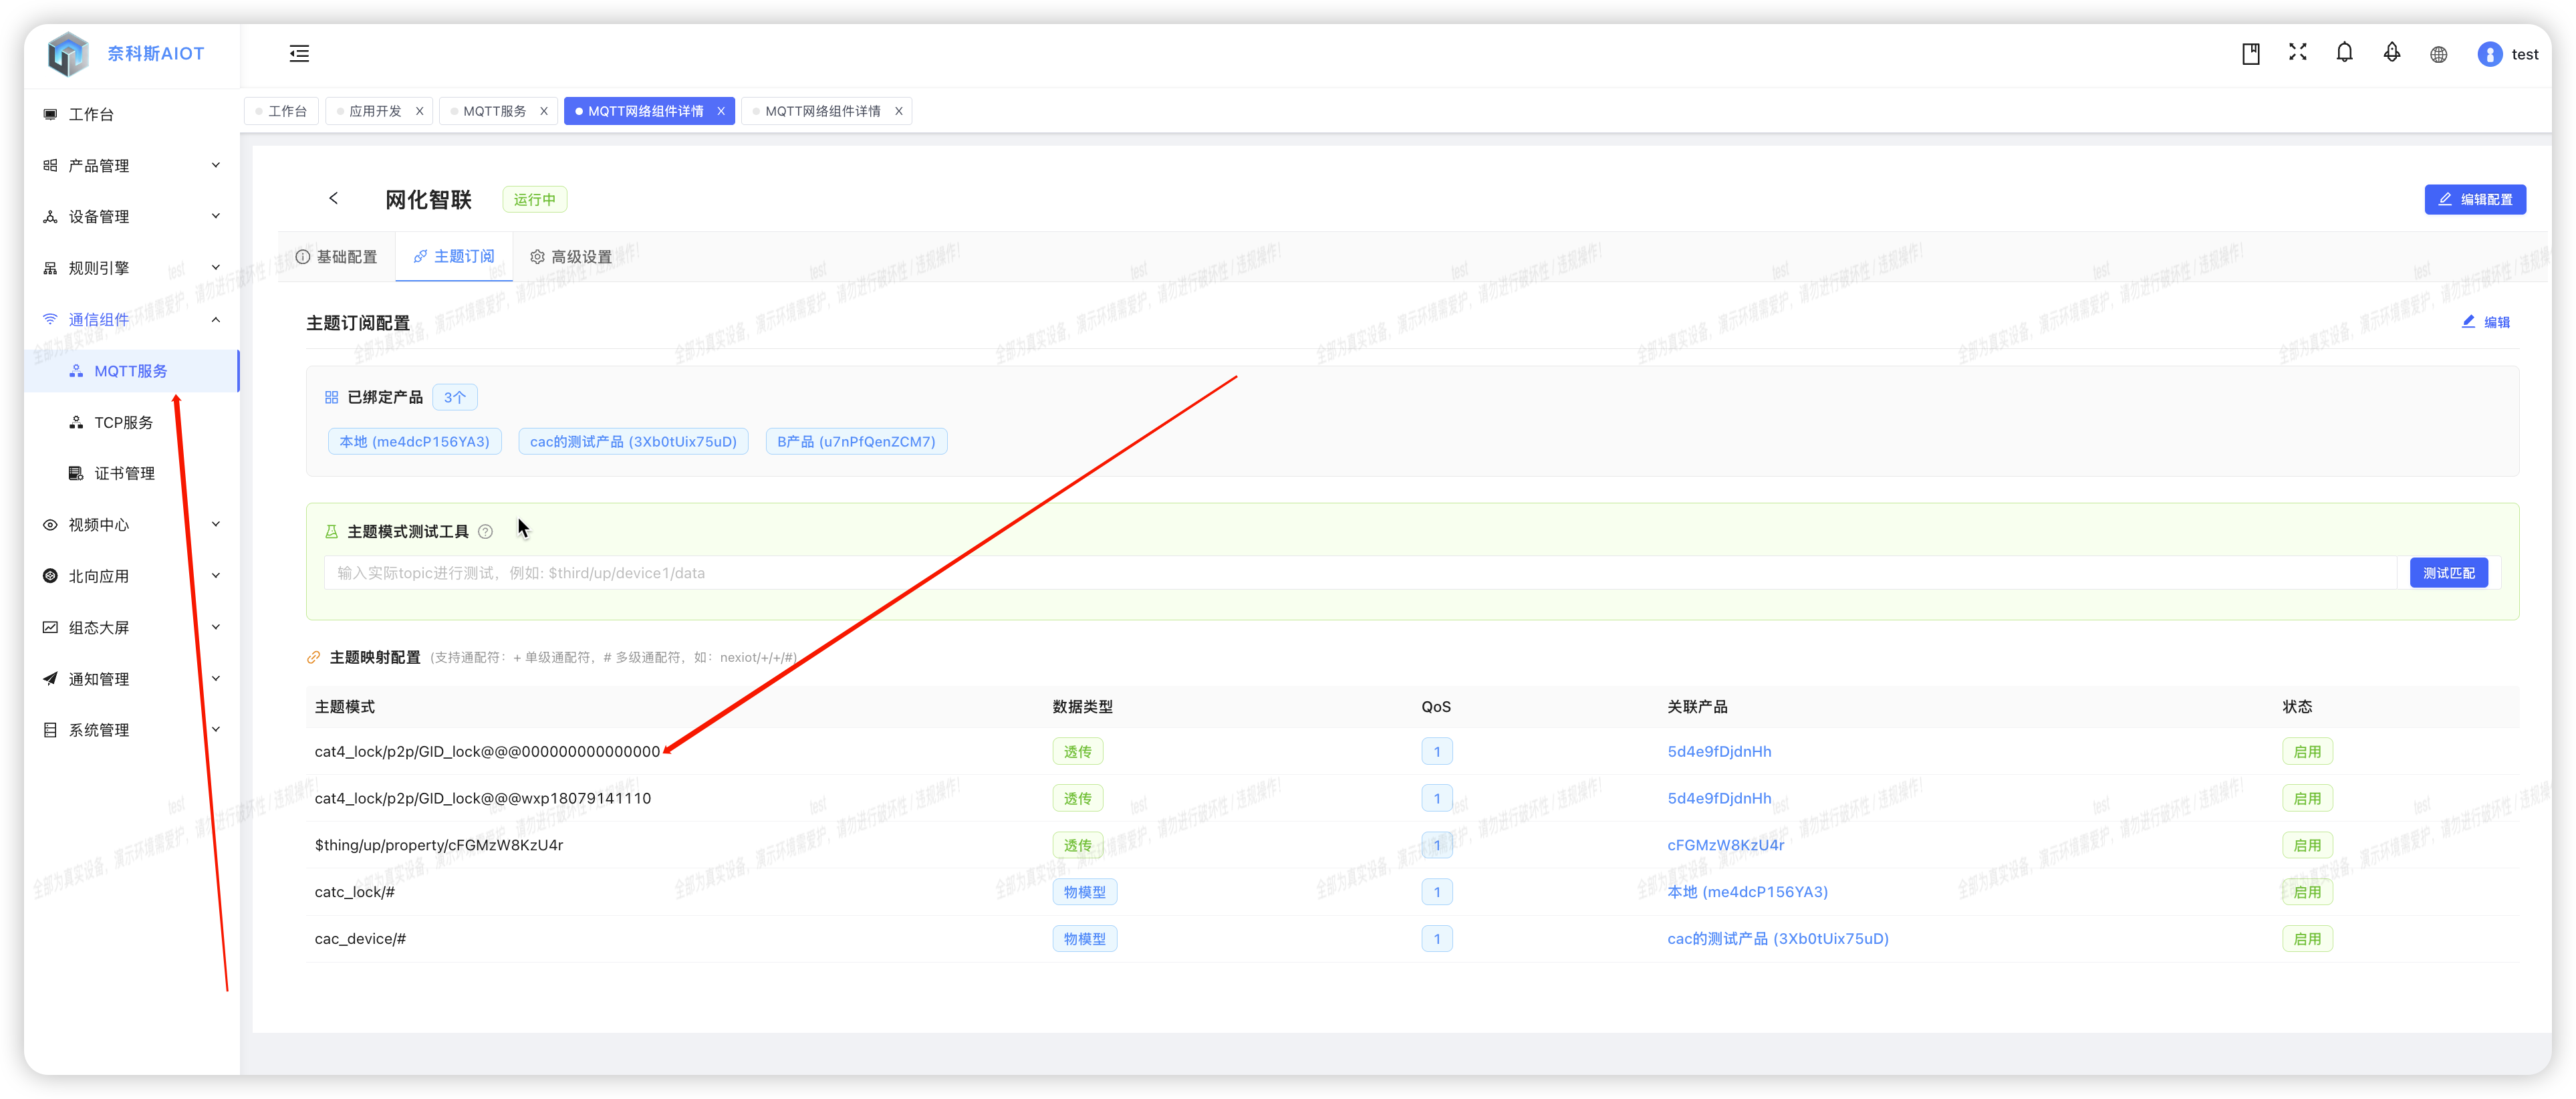
Task: Click the sidebar collapse menu icon
Action: coord(299,54)
